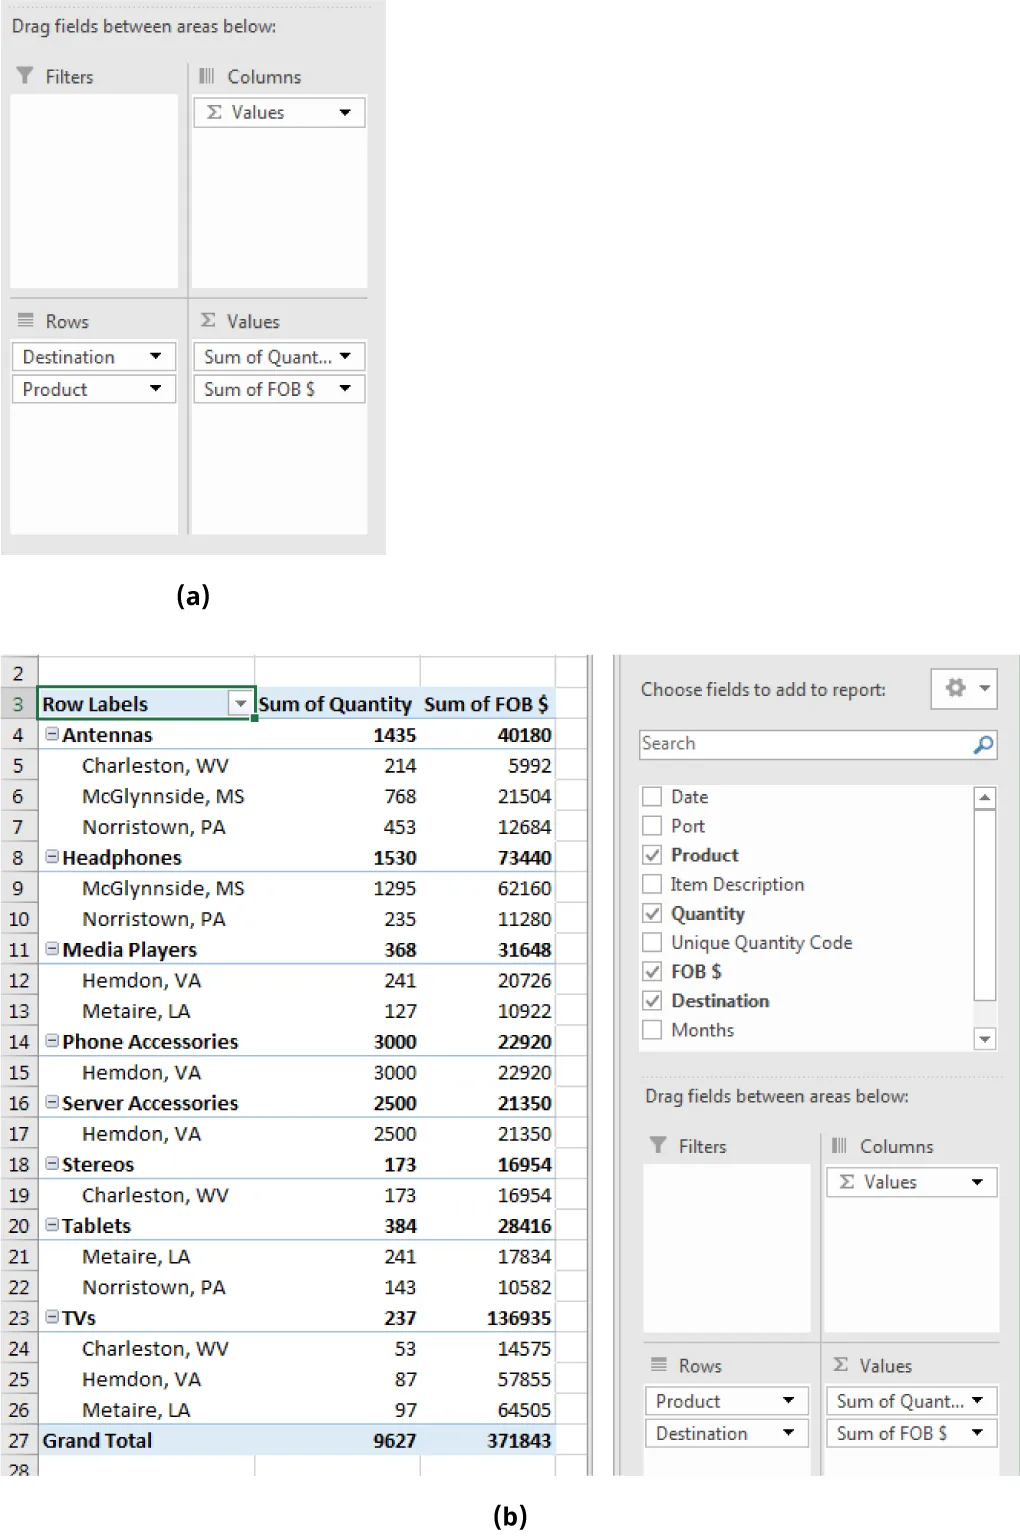Screen dimensions: 1020x1536
Task: Click the Filters funnel icon in panel (a)
Action: [x=24, y=76]
